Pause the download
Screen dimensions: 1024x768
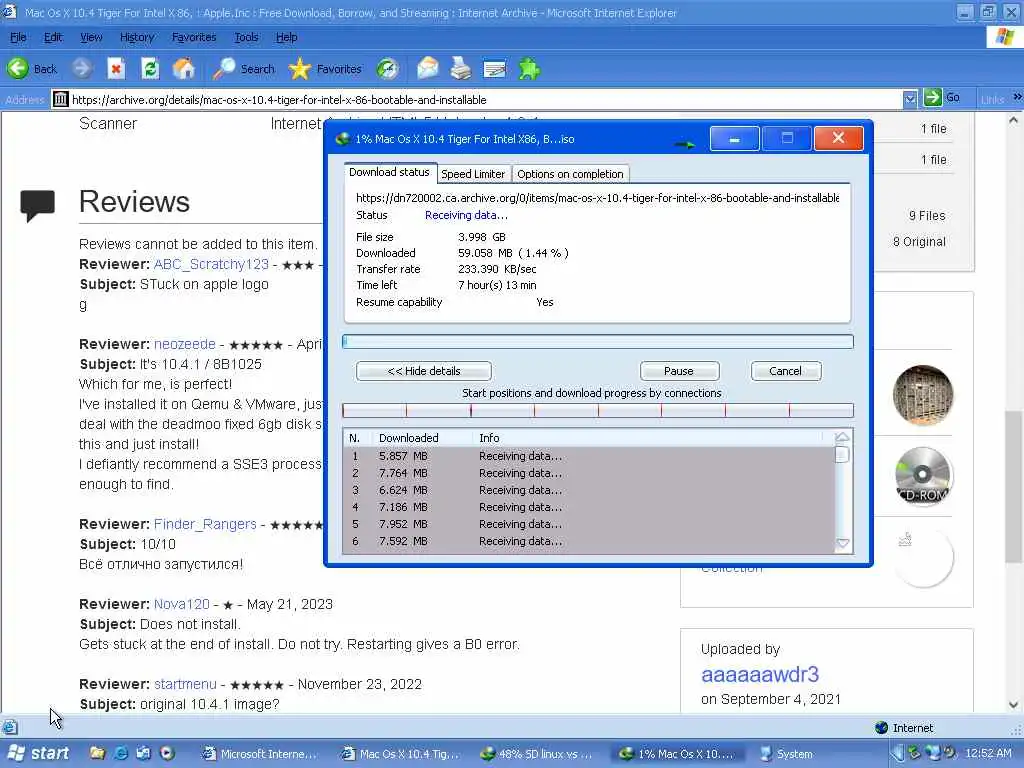click(x=679, y=371)
